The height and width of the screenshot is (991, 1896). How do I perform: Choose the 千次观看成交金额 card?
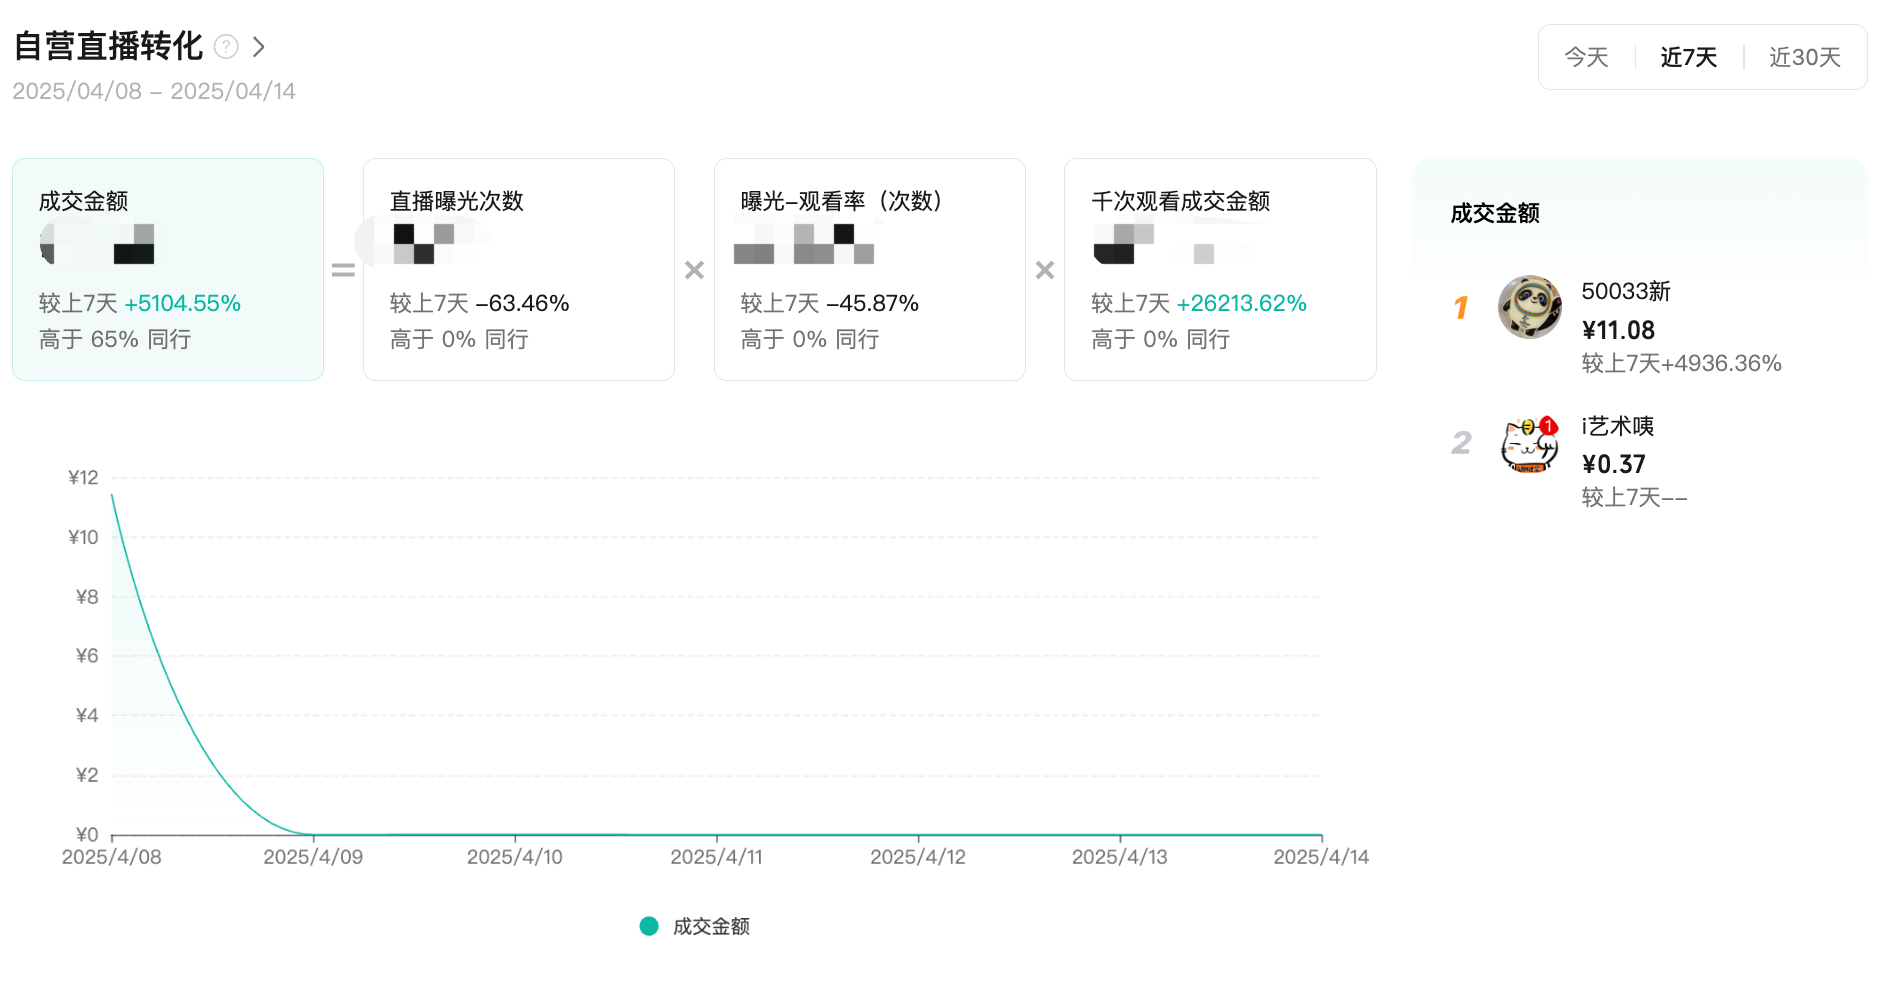1220,269
